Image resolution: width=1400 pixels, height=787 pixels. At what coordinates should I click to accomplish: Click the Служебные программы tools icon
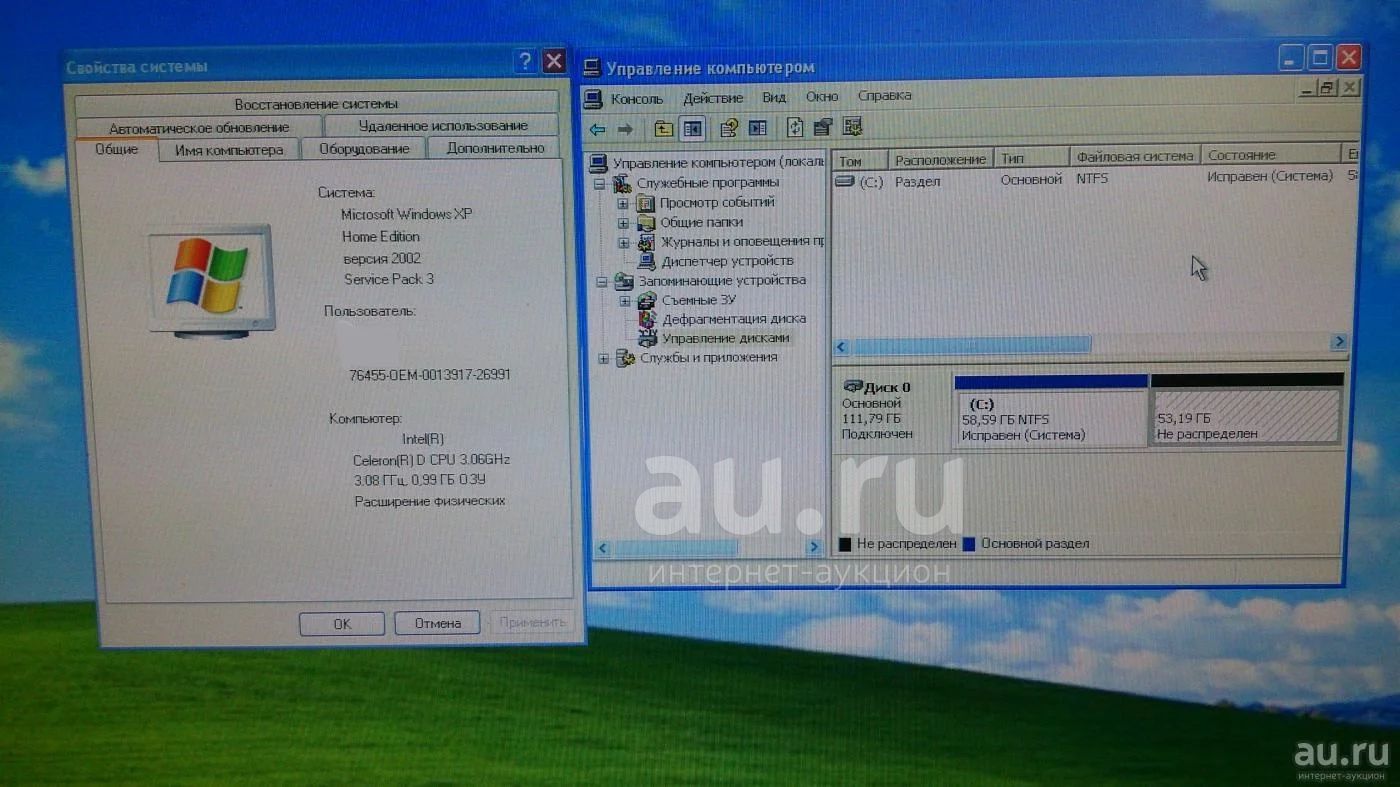click(622, 183)
